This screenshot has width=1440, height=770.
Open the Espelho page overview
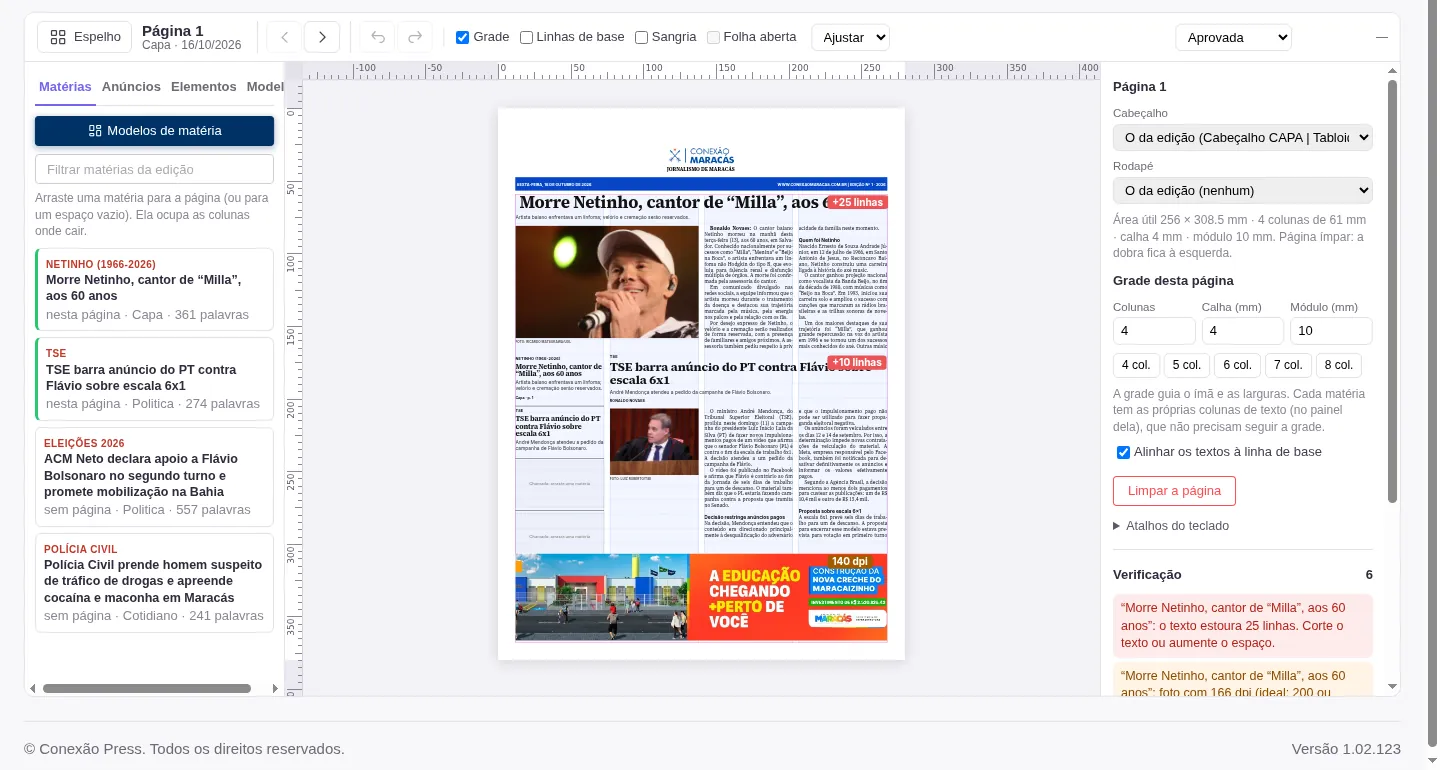coord(85,37)
